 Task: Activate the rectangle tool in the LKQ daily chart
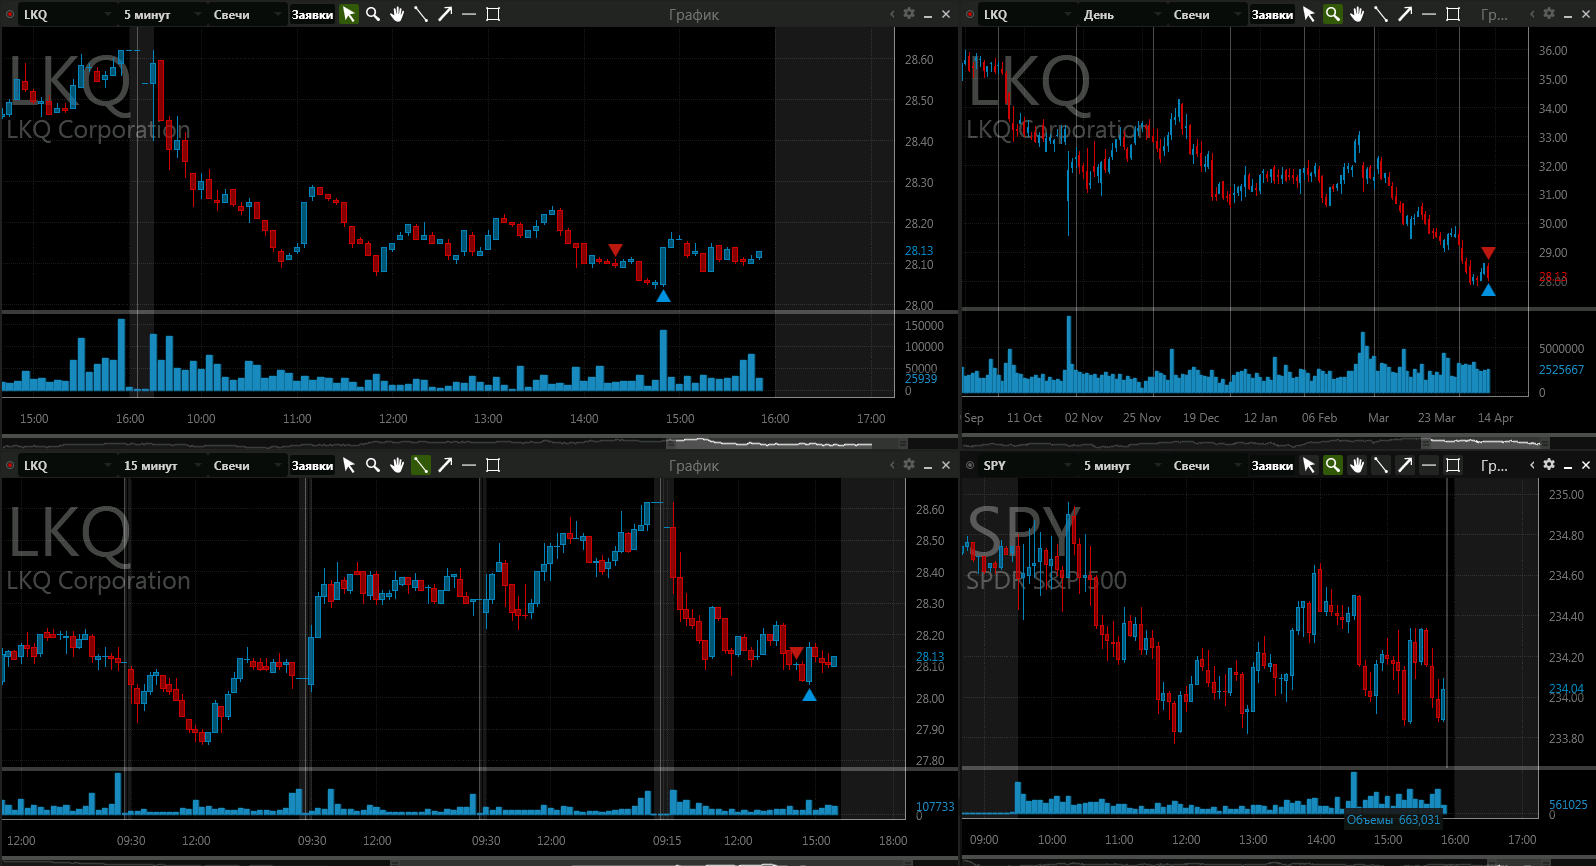click(x=1453, y=14)
